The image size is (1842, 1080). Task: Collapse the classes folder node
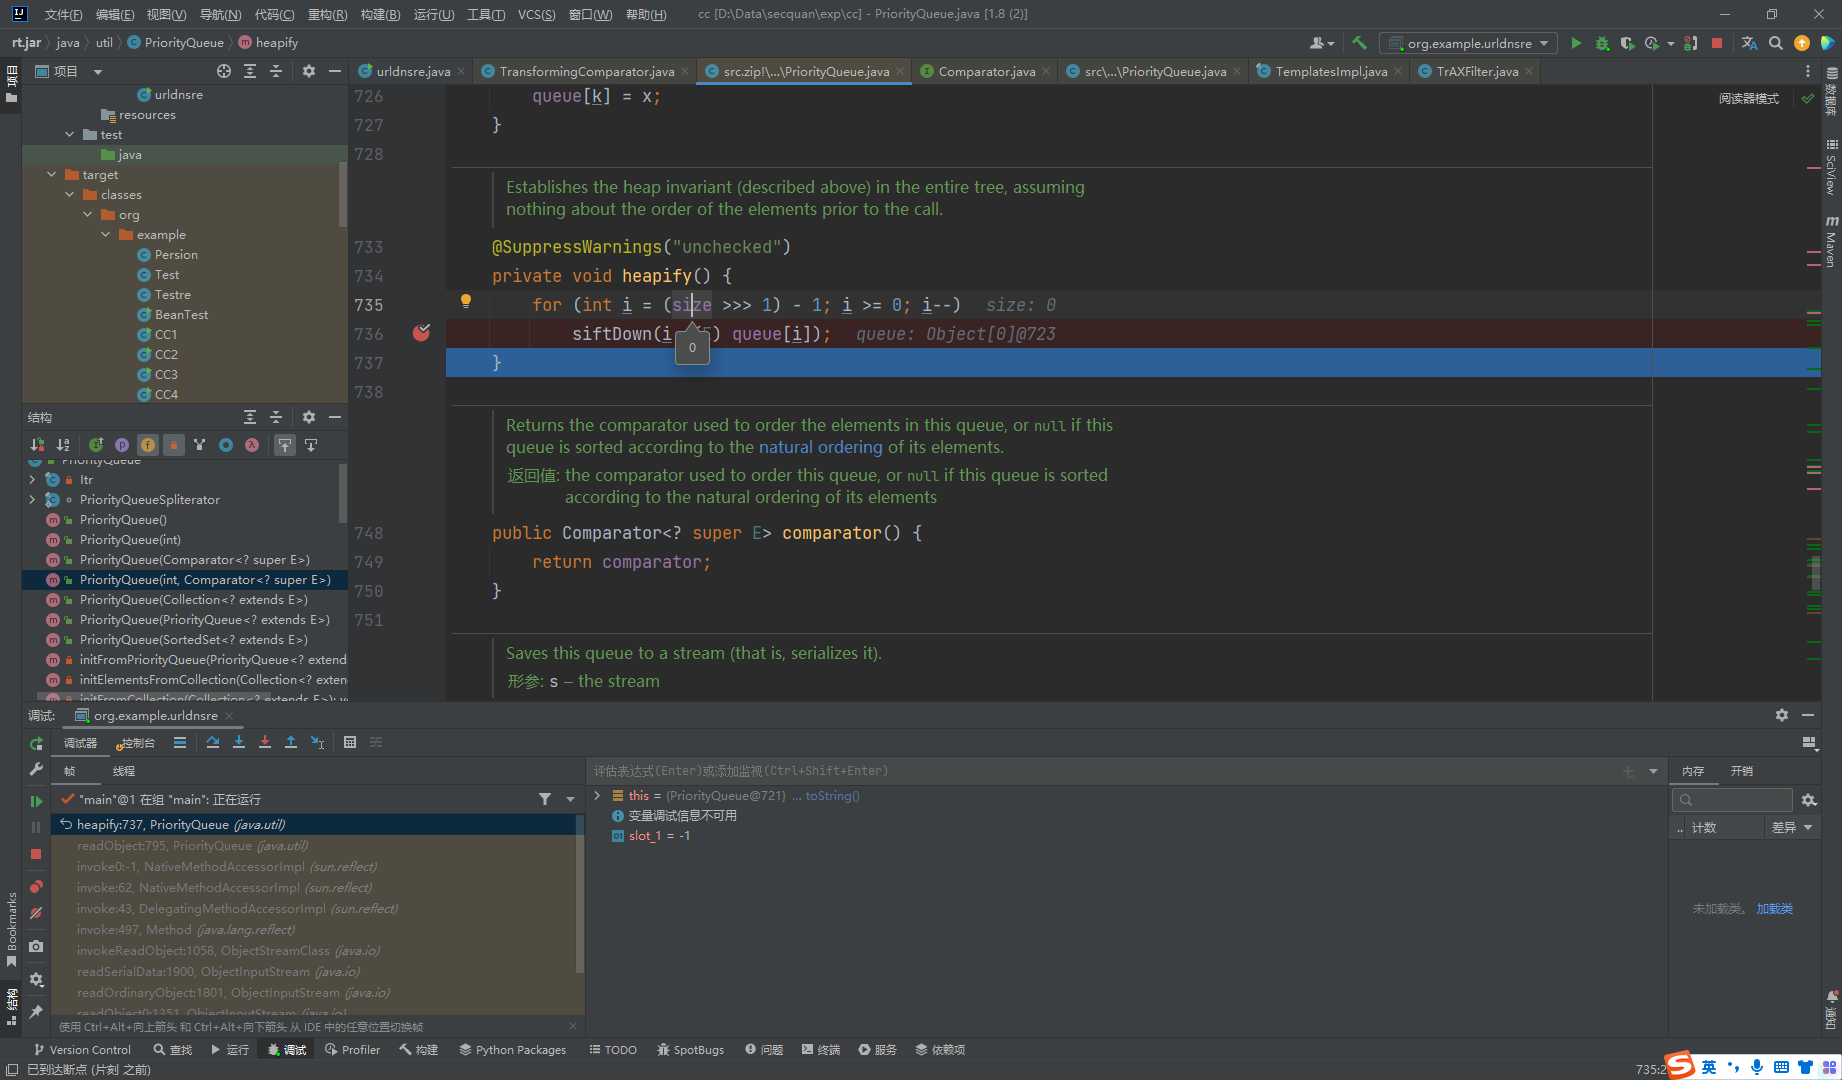(69, 195)
